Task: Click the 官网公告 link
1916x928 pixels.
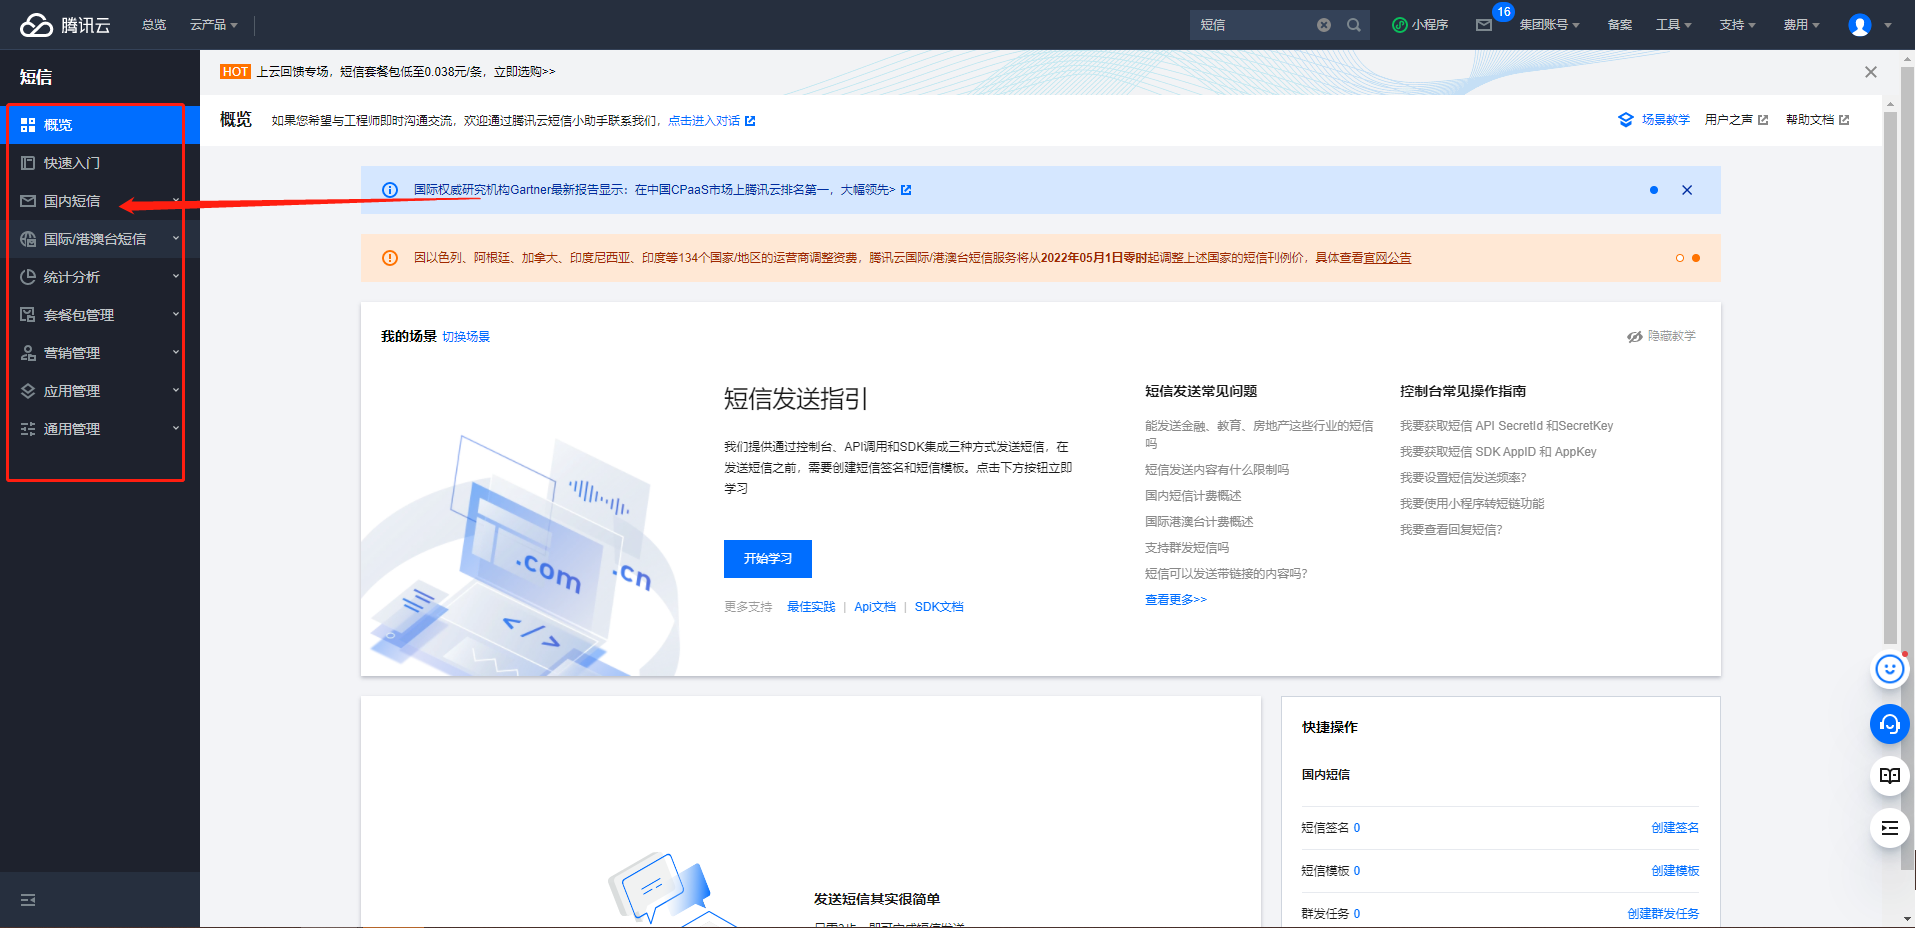Action: pos(1387,258)
